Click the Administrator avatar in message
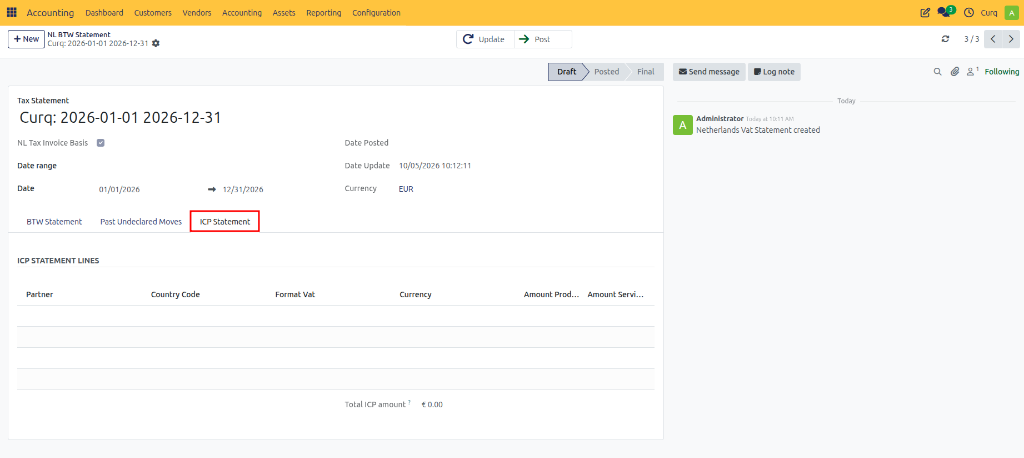 (682, 124)
